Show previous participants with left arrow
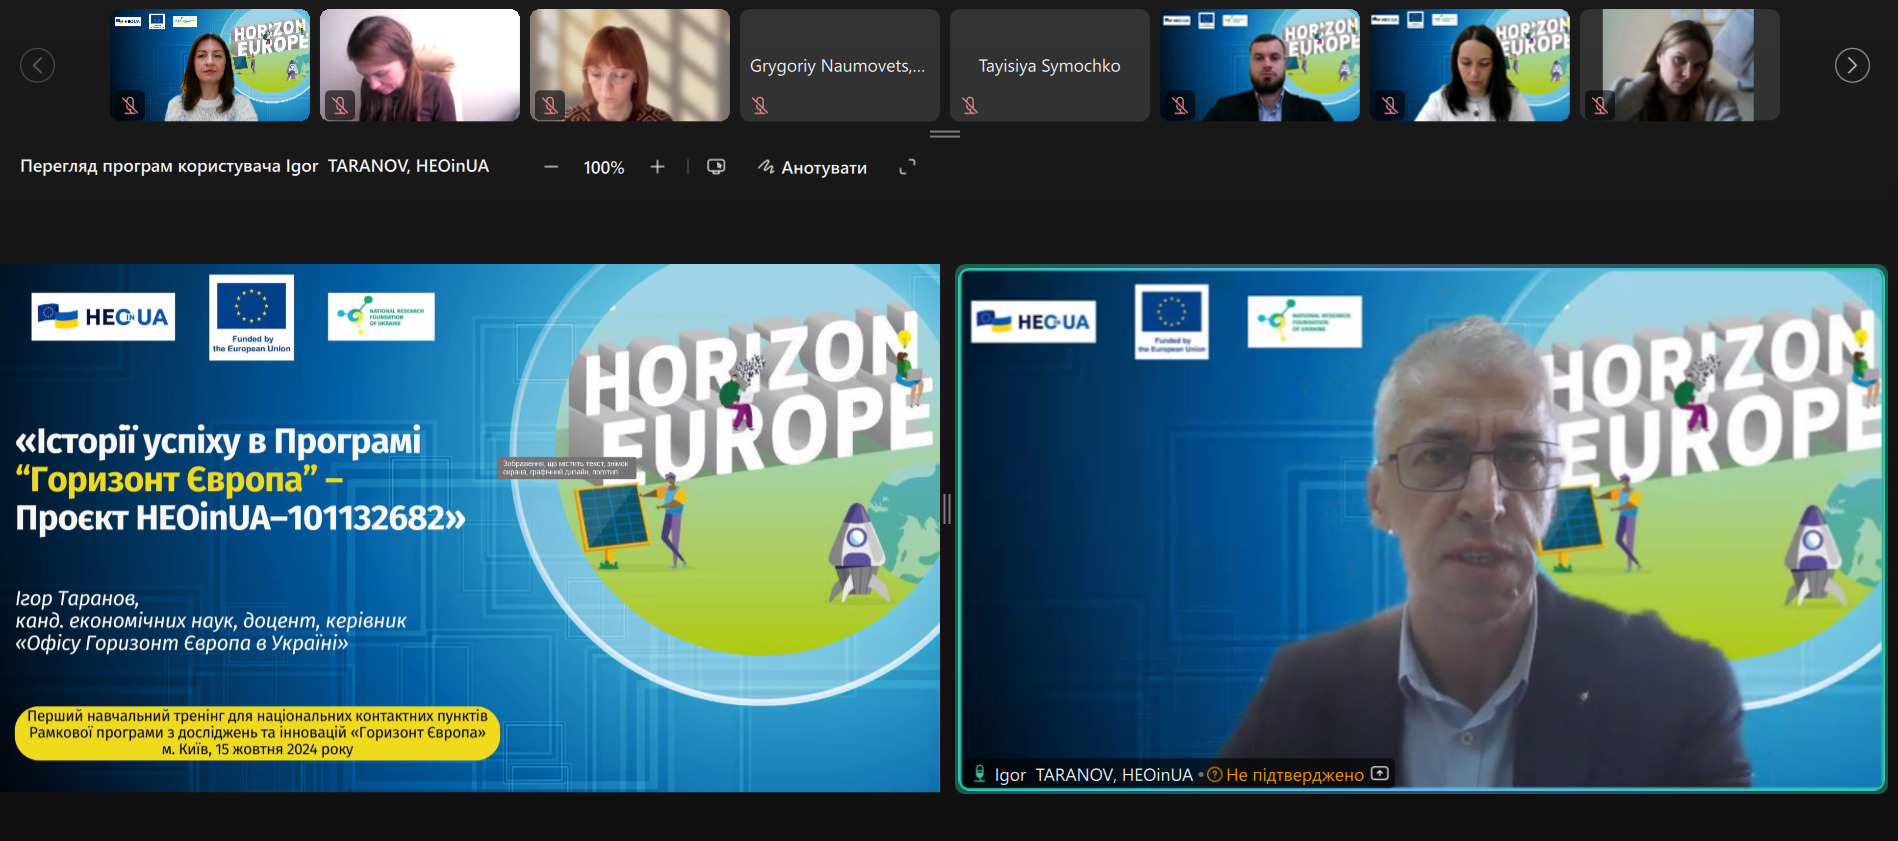The width and height of the screenshot is (1898, 841). 38,66
